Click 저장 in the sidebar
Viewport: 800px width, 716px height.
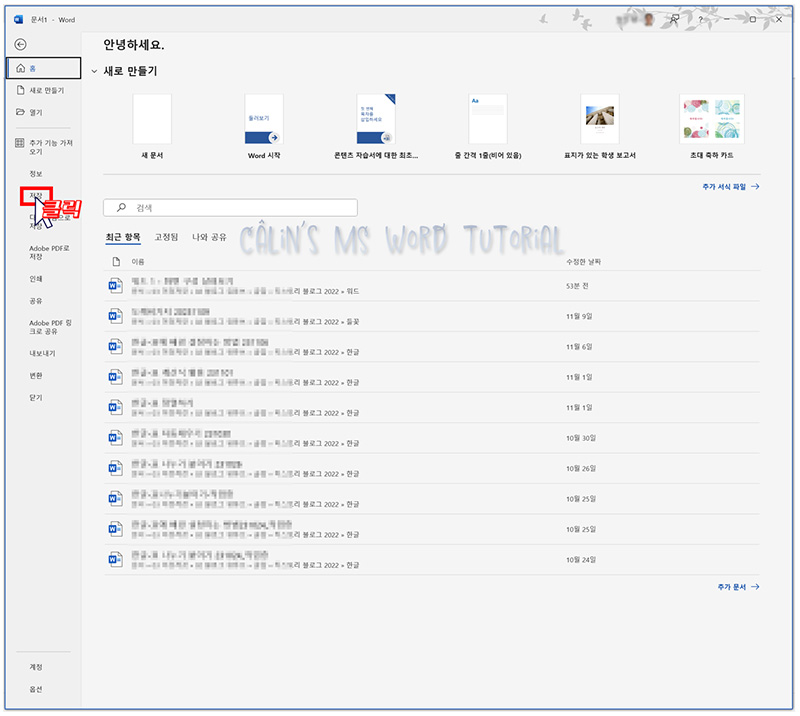36,195
